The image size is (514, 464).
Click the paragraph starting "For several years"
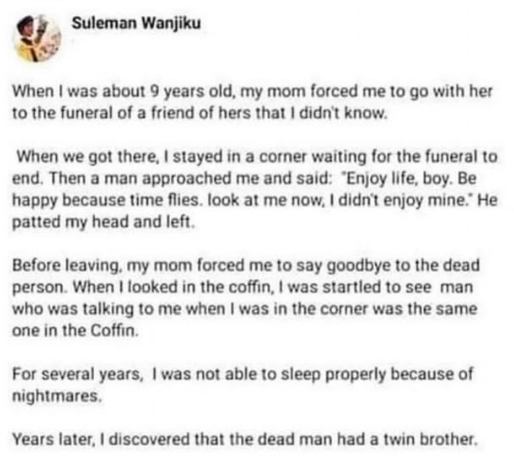click(x=242, y=385)
